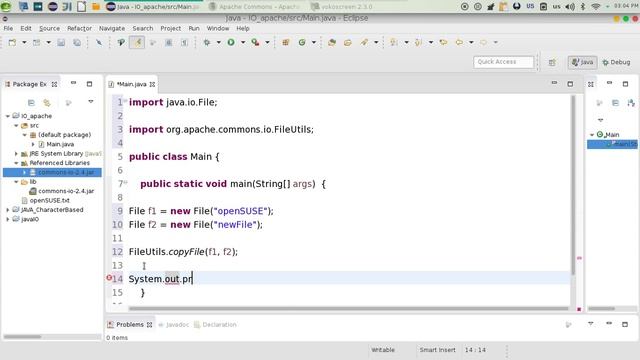This screenshot has width=640, height=360.
Task: Select commons-io-2.4.jar under lib folder
Action: tap(66, 191)
